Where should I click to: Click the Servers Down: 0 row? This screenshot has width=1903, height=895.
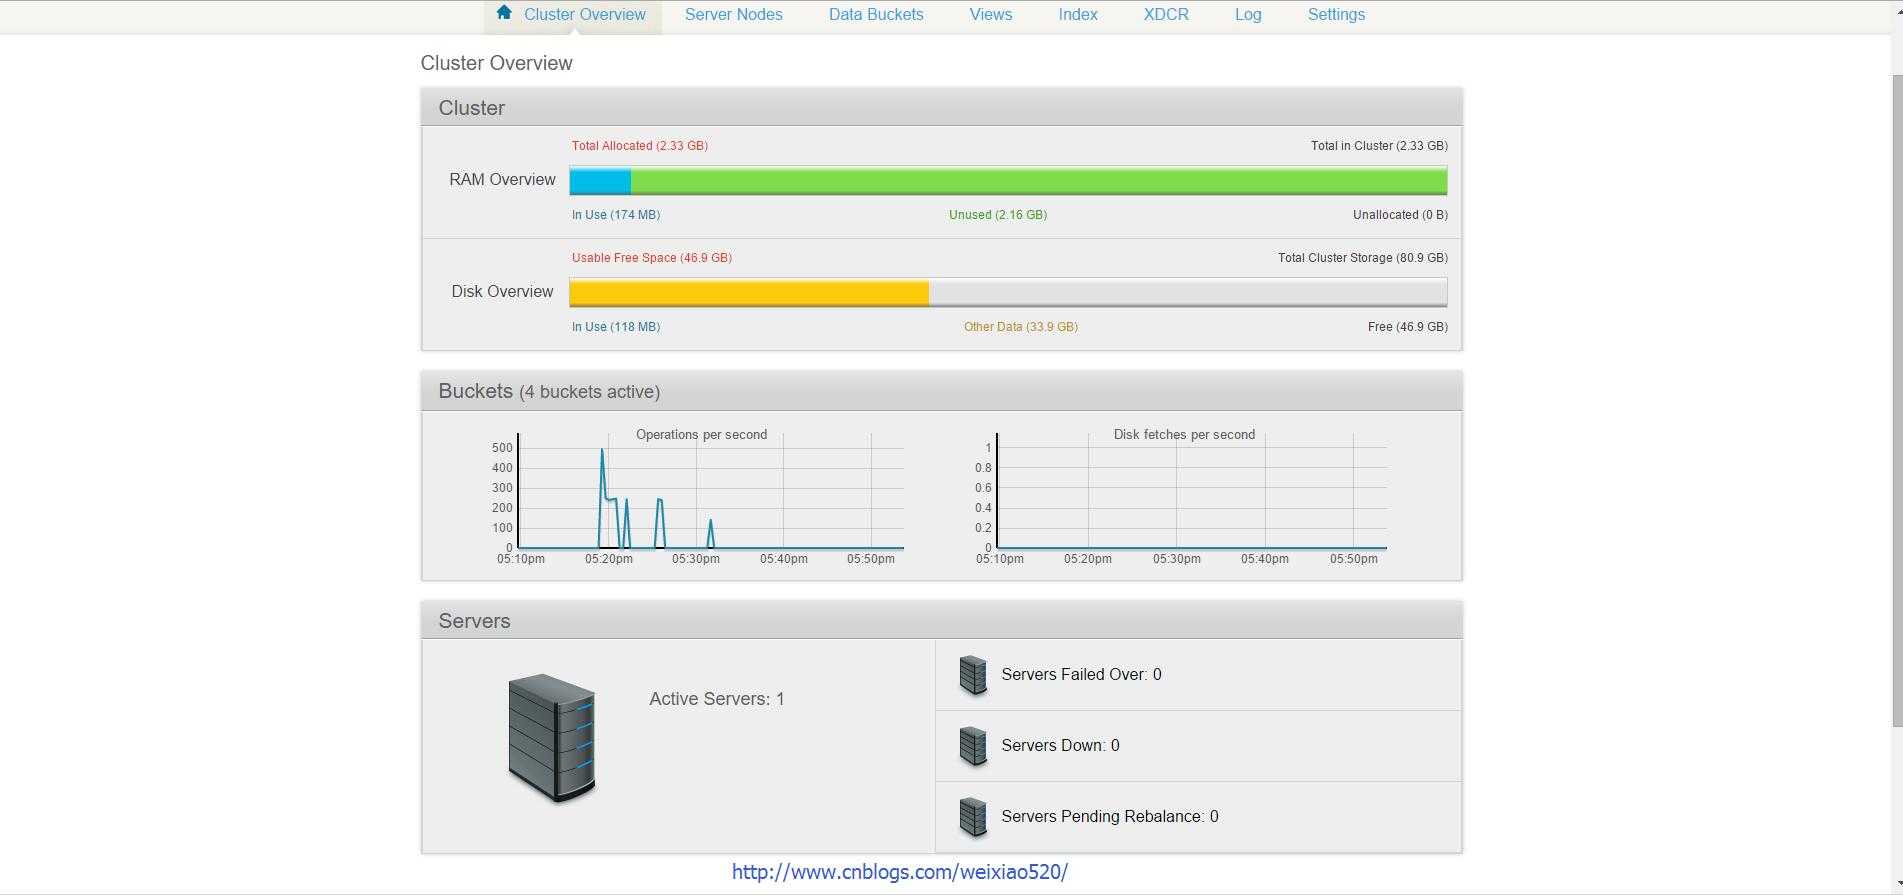[1198, 746]
